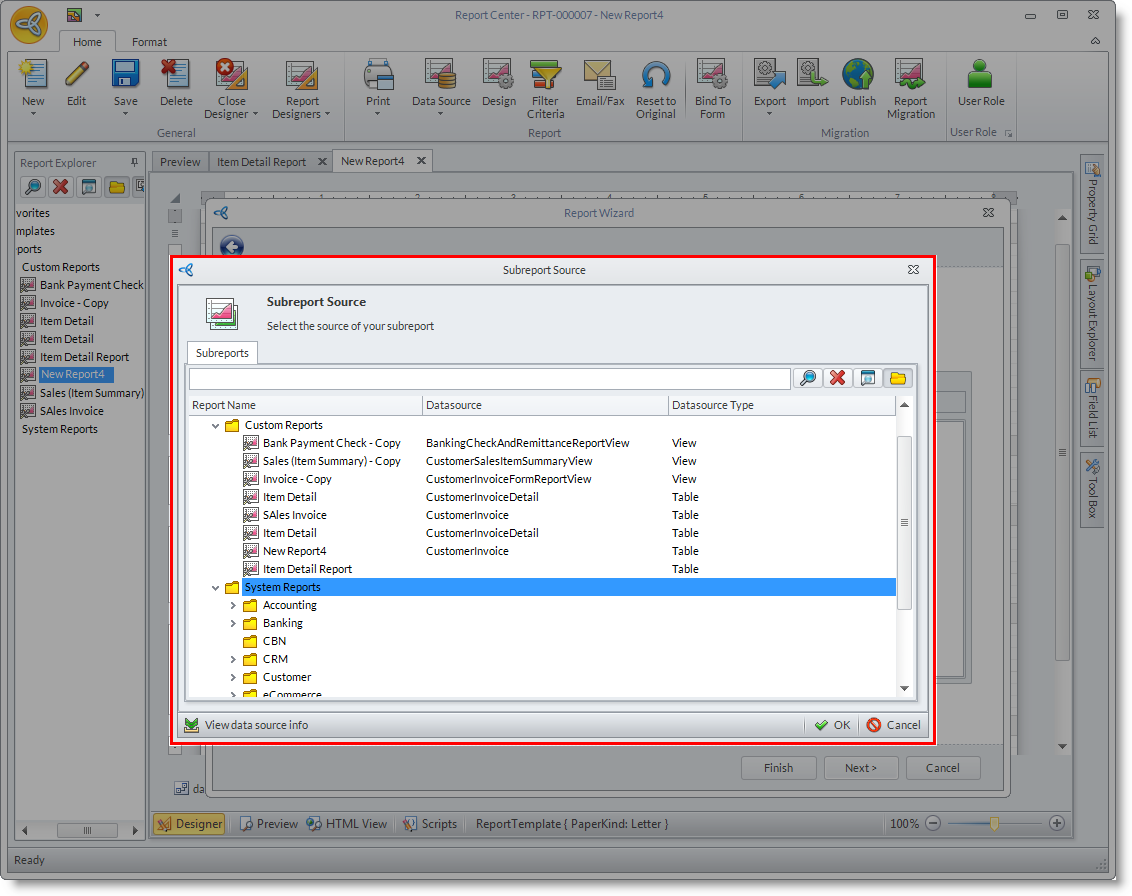Viewport: 1132px width, 896px height.
Task: Collapse the Custom Reports tree folder
Action: pos(216,425)
